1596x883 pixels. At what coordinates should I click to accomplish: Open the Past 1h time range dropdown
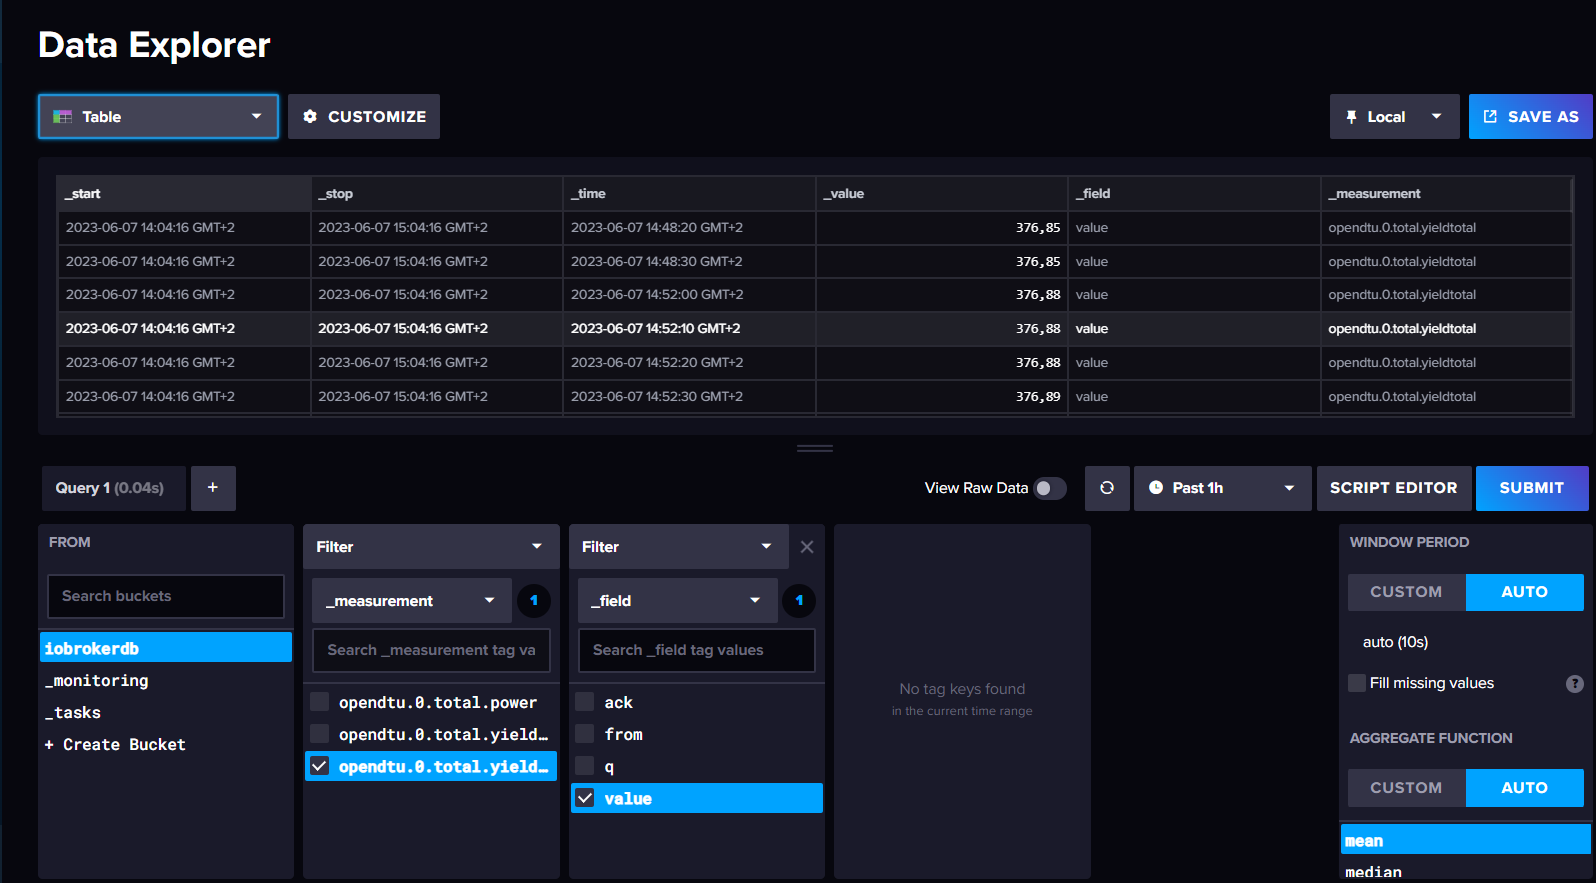click(1222, 488)
